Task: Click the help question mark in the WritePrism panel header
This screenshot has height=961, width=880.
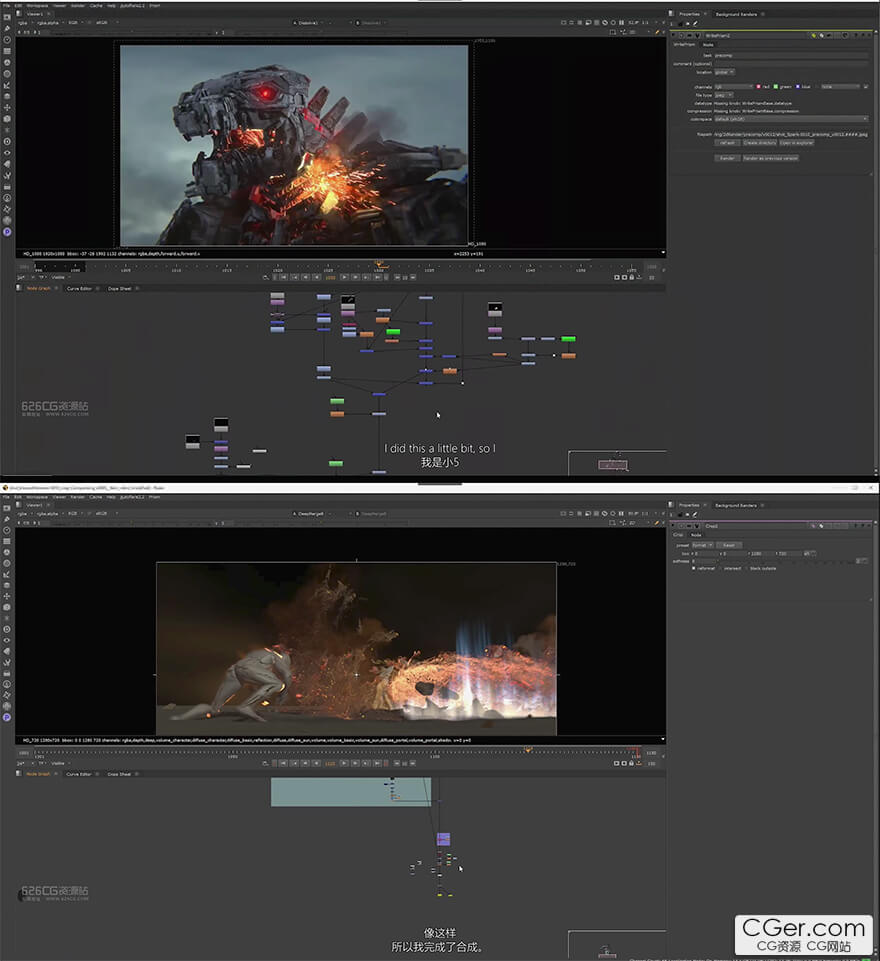Action: click(x=856, y=36)
